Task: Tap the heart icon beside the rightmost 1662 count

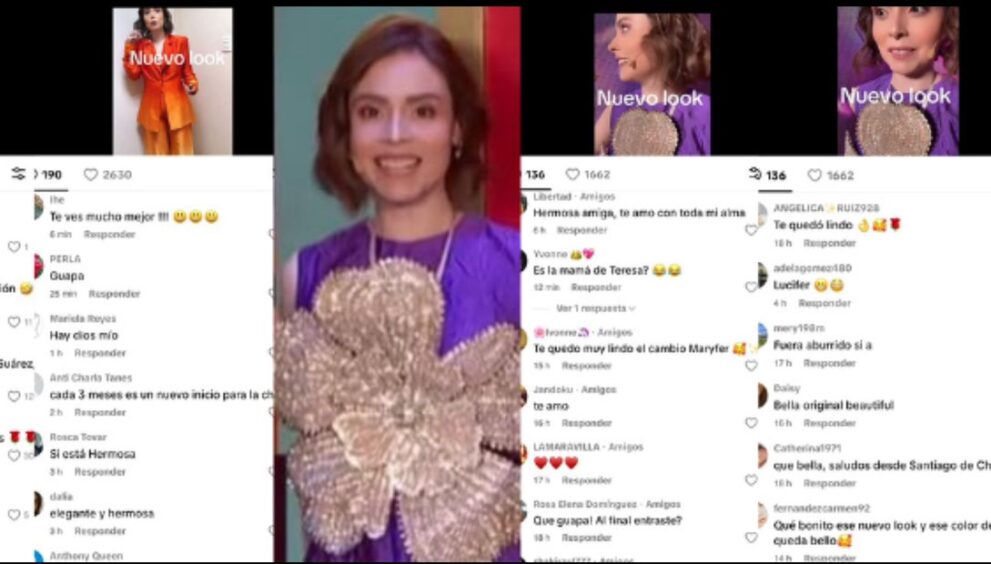Action: point(815,175)
